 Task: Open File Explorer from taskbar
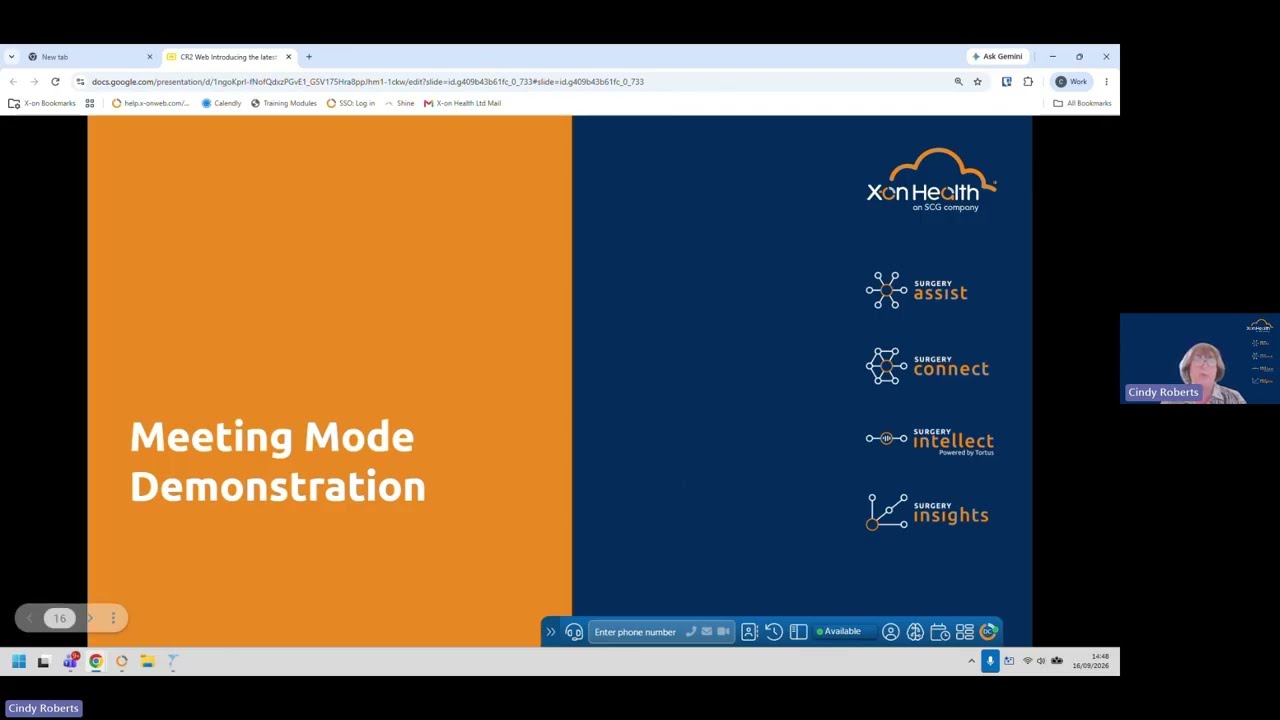tap(147, 661)
